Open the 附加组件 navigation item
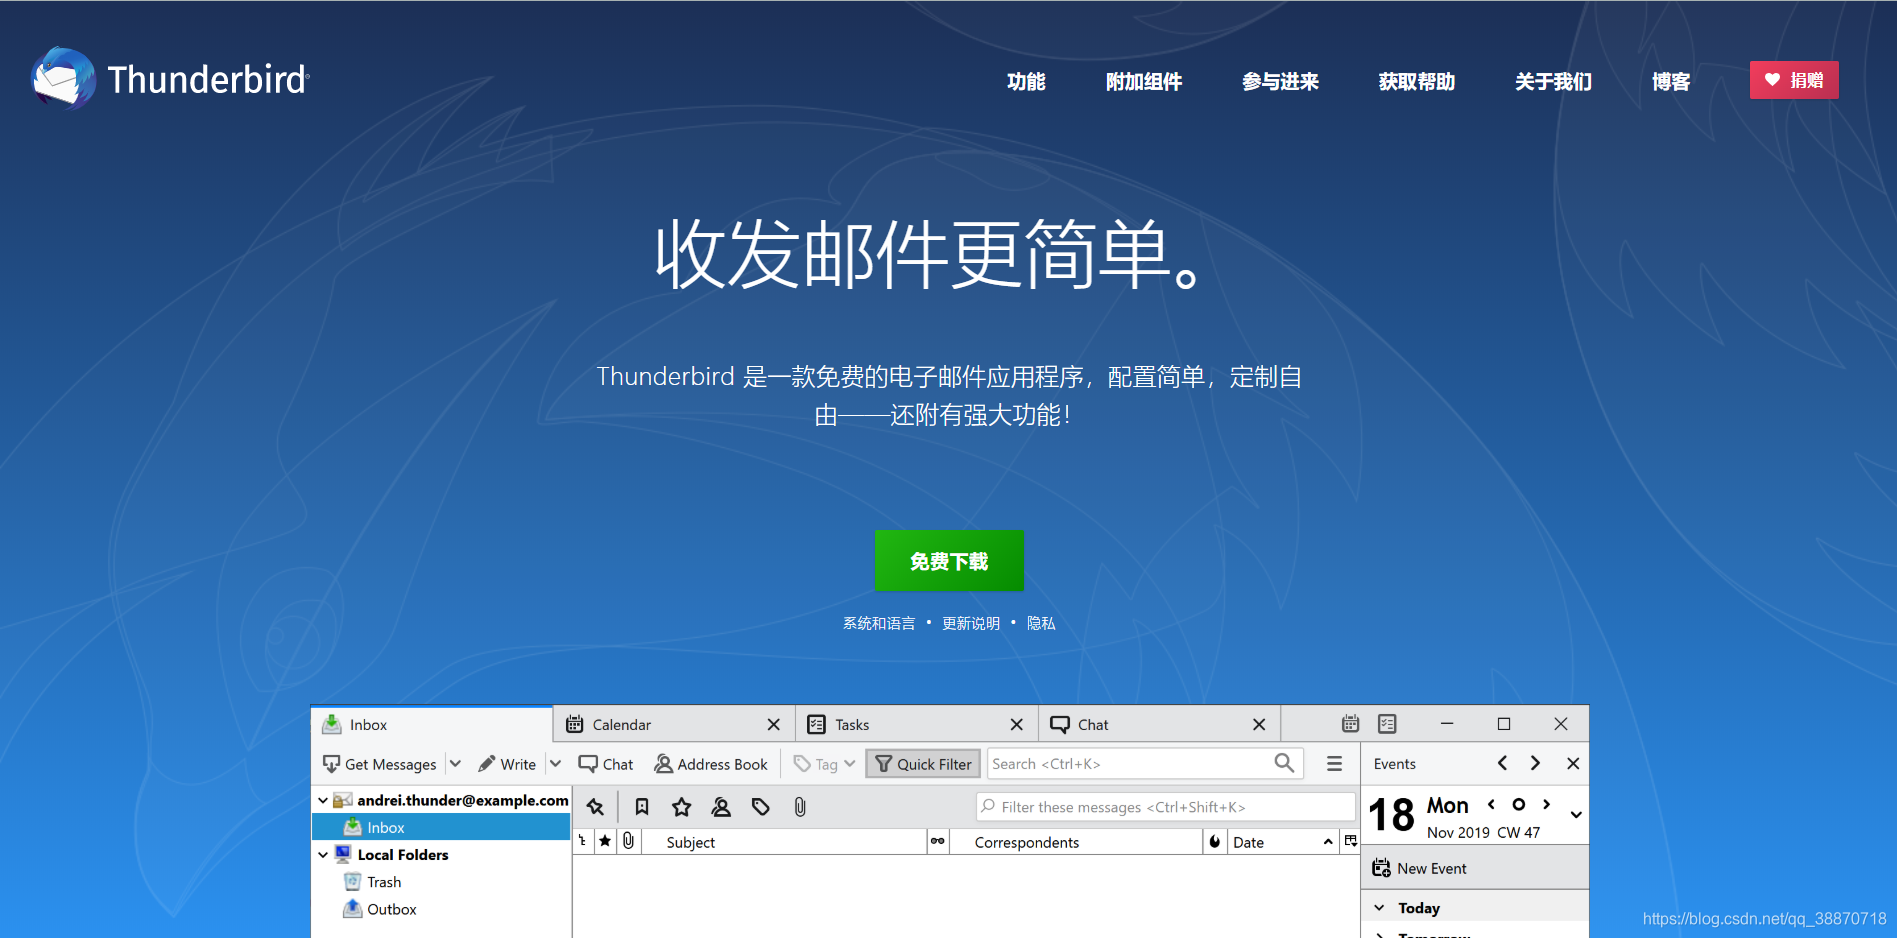The width and height of the screenshot is (1897, 938). point(1144,81)
